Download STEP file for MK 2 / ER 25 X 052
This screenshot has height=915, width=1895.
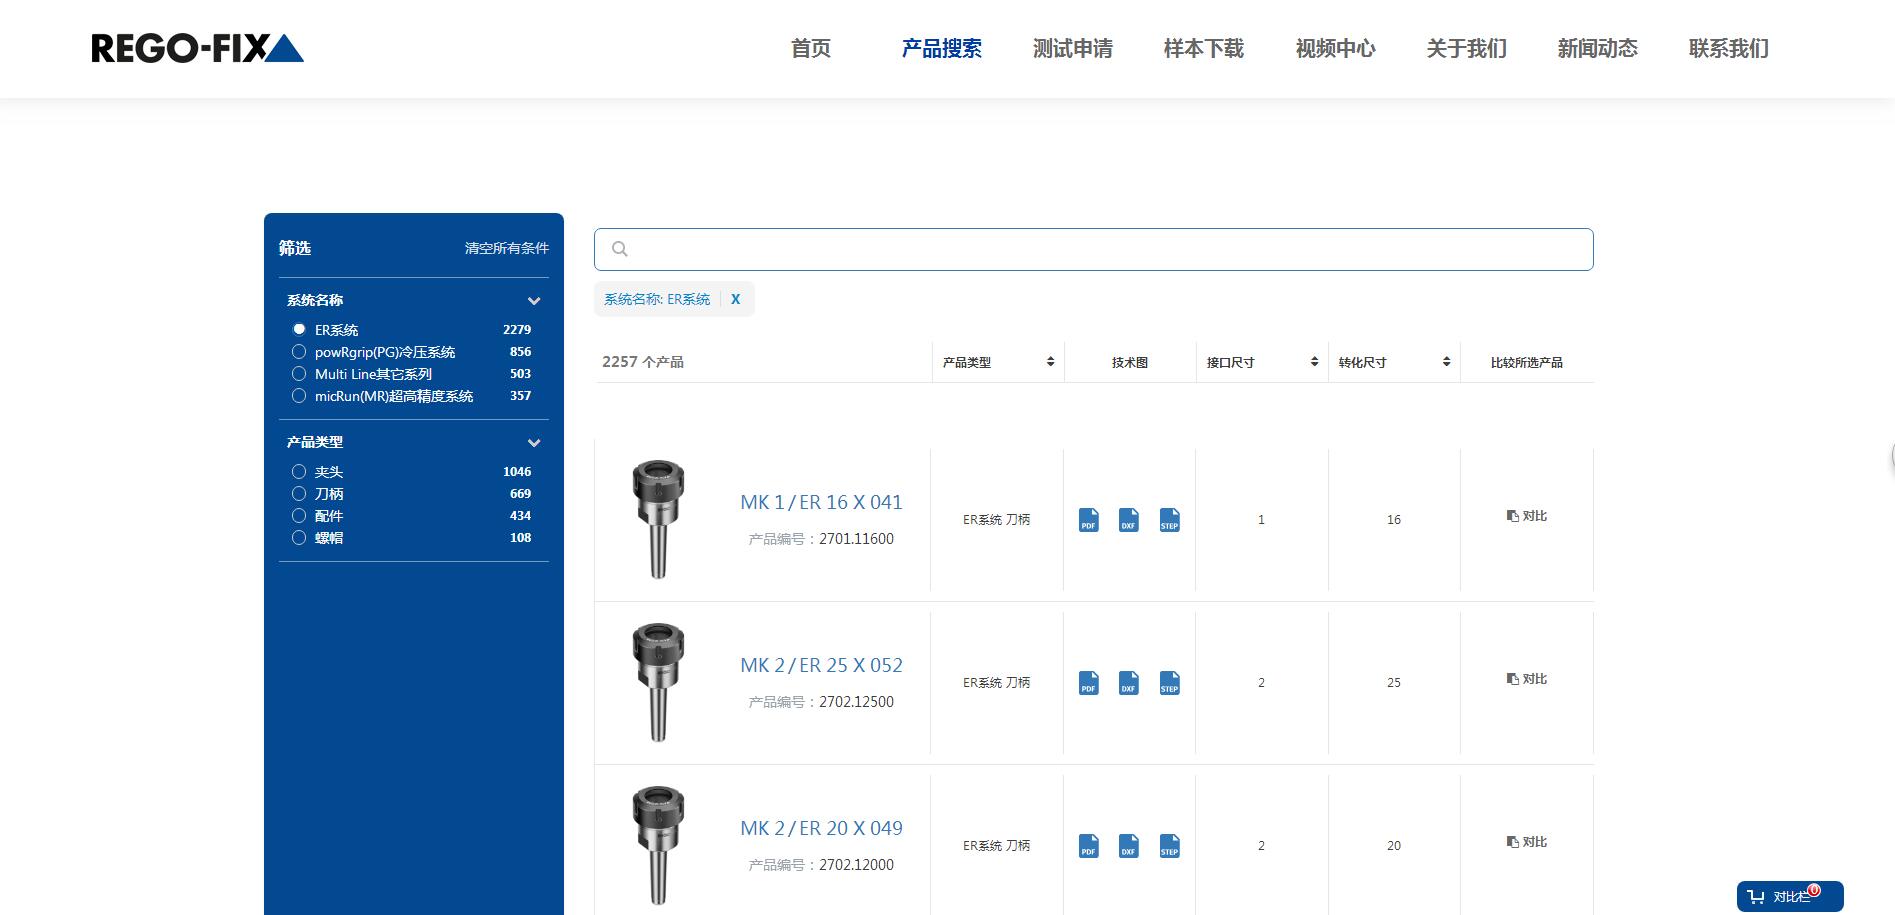(1169, 683)
